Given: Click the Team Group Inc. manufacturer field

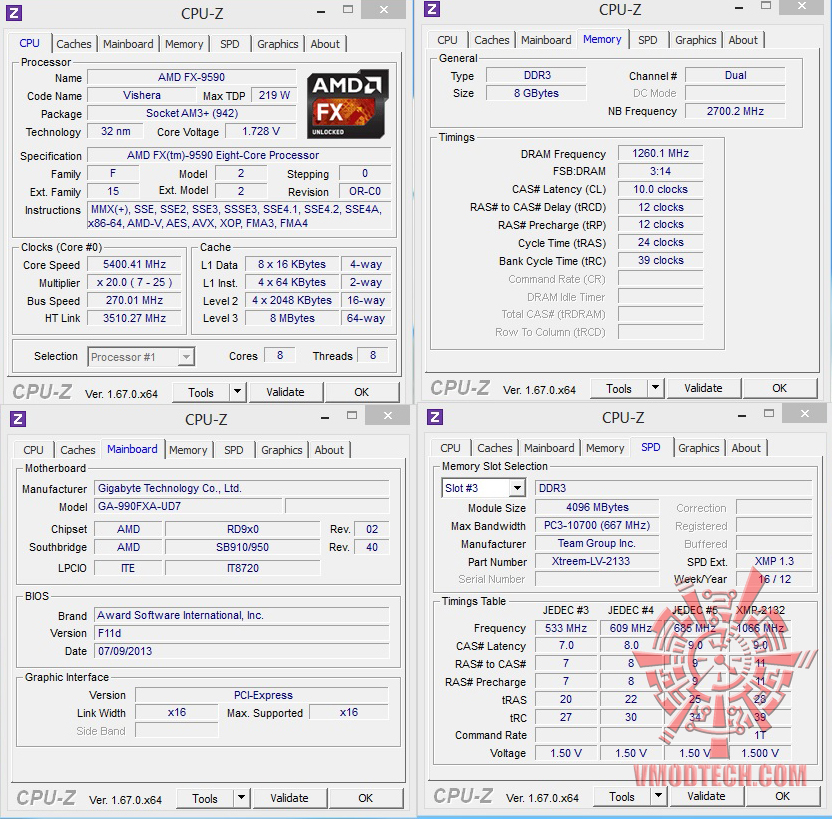Looking at the screenshot, I should pos(597,543).
